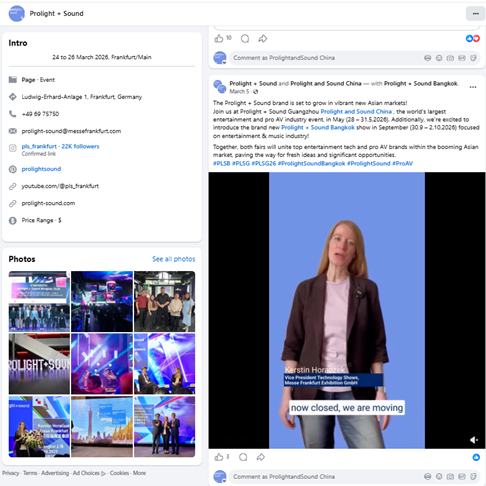Screen dimensions: 486x486
Task: Open photo of five people posing together
Action: (165, 301)
